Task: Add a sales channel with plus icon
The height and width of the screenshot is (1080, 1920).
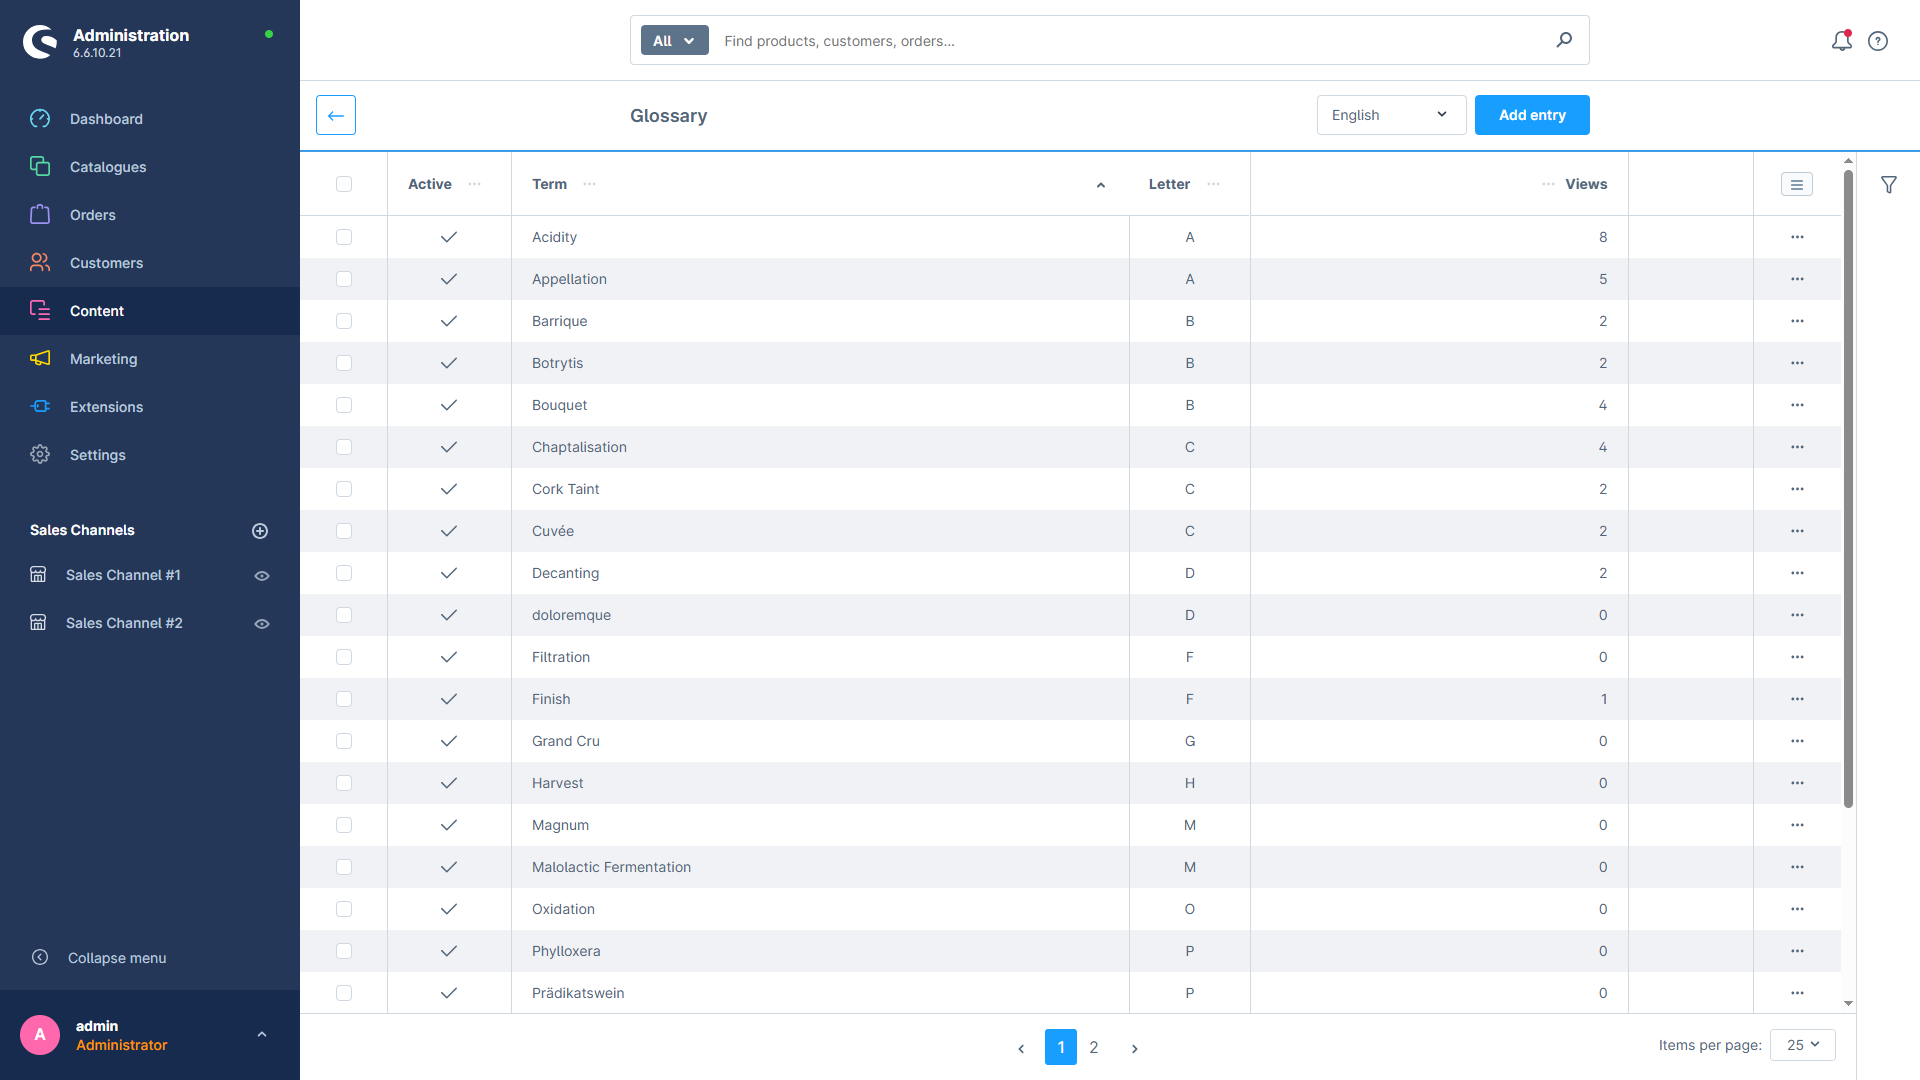Action: tap(260, 531)
